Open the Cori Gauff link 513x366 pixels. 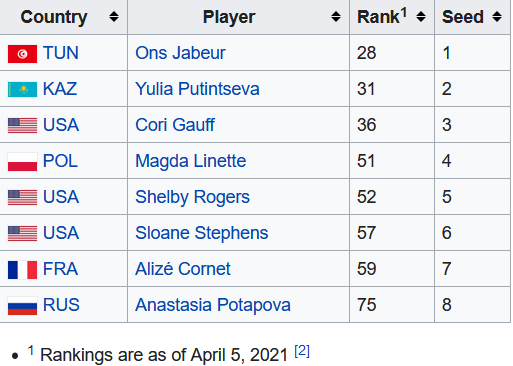coord(175,125)
